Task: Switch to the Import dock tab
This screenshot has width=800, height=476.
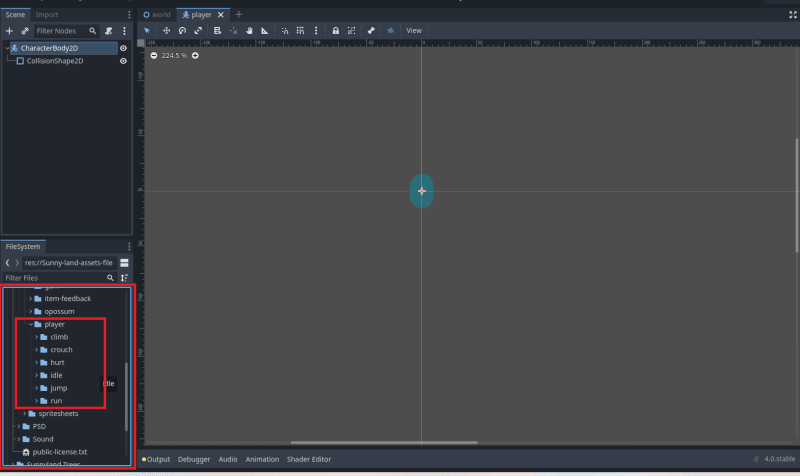Action: [47, 15]
